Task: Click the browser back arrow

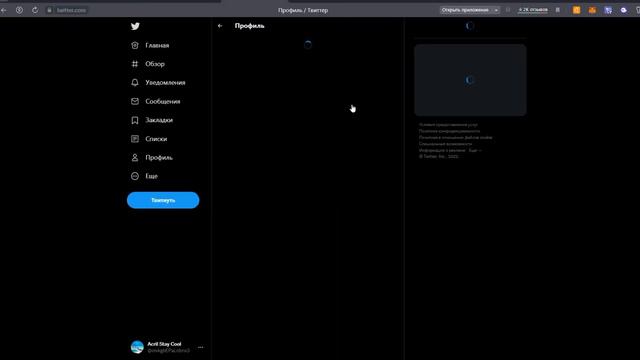Action: click(x=4, y=10)
